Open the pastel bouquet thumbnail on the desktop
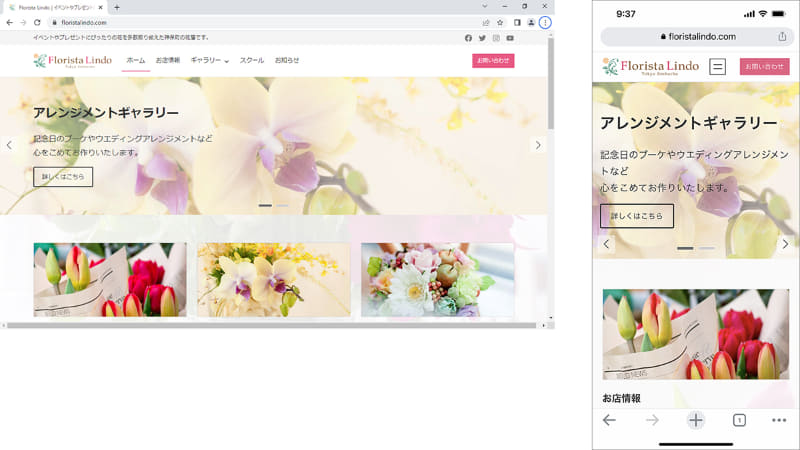800x450 pixels. click(x=438, y=280)
